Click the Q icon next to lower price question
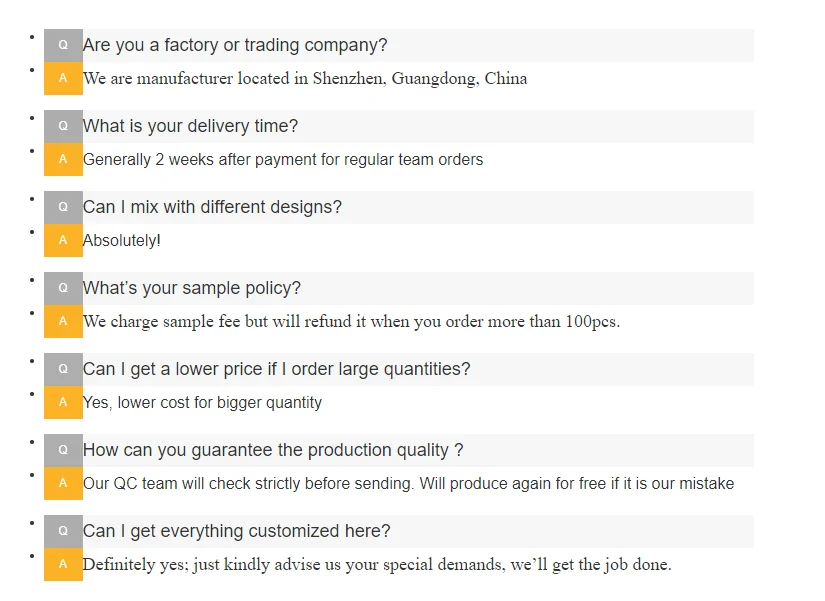This screenshot has width=825, height=601. (63, 370)
